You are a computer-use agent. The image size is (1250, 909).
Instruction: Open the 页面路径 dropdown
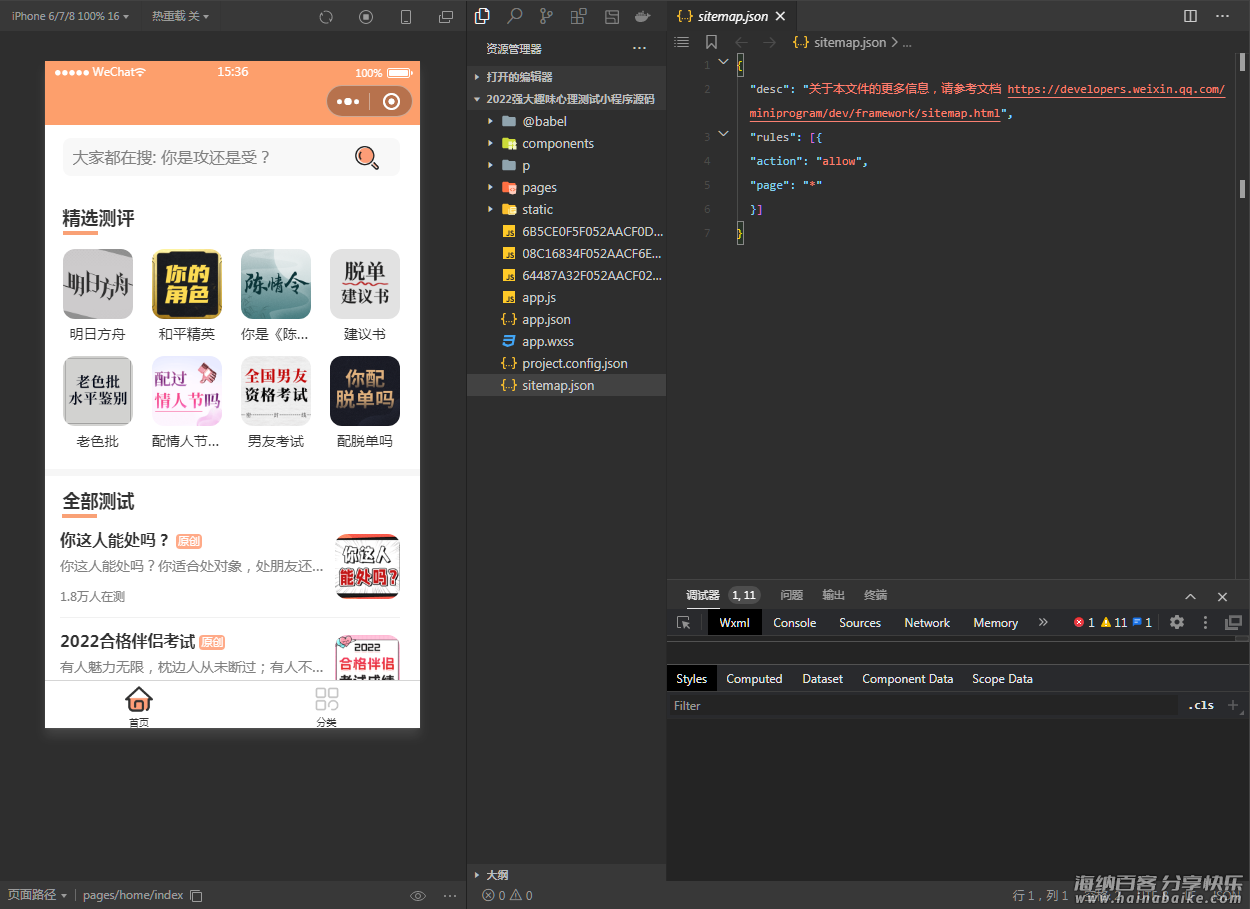pos(37,895)
